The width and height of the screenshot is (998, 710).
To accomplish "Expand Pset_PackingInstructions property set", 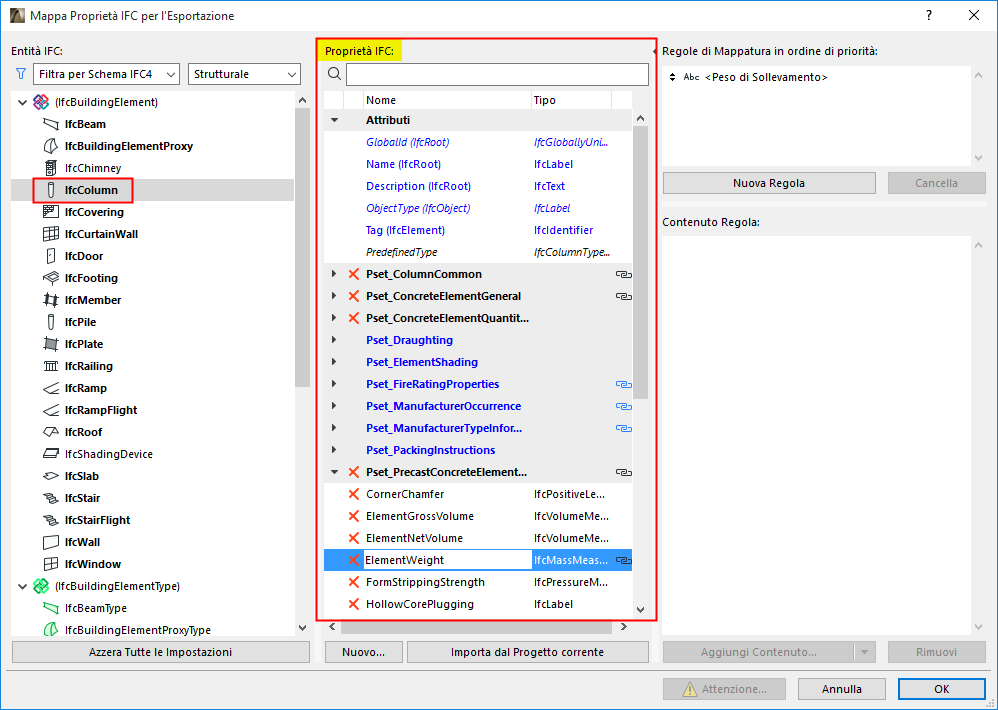I will click(334, 450).
